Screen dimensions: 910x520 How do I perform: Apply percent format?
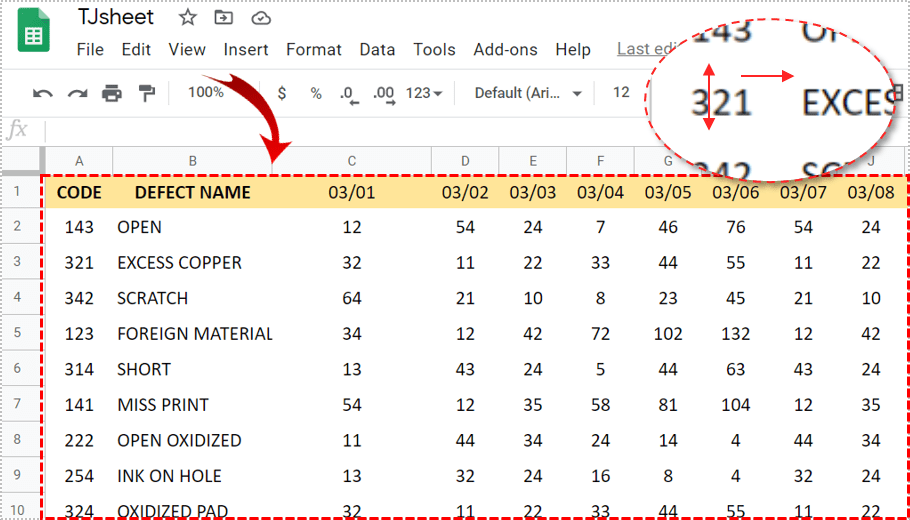pos(316,93)
